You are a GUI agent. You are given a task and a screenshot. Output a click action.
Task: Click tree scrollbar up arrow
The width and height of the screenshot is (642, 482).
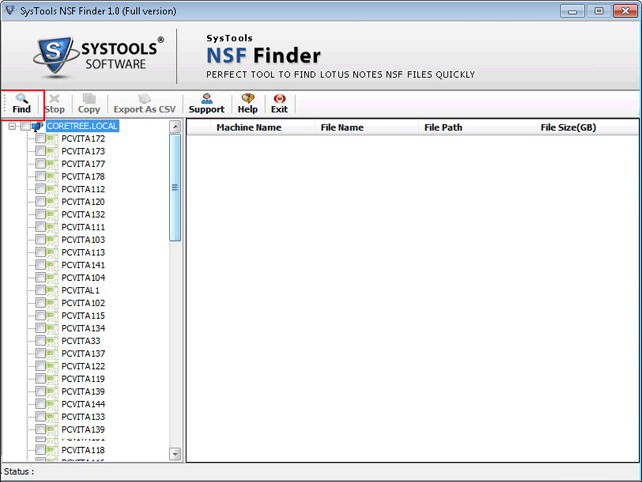[175, 127]
